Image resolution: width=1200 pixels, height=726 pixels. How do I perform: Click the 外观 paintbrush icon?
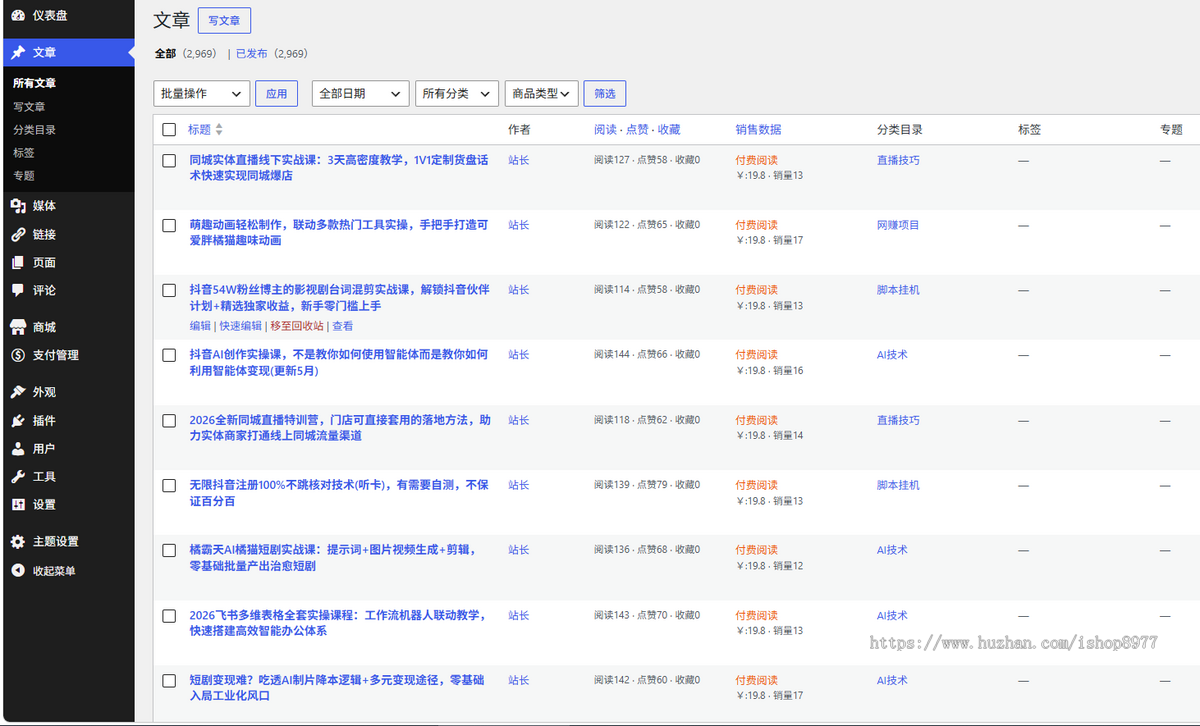coord(18,392)
